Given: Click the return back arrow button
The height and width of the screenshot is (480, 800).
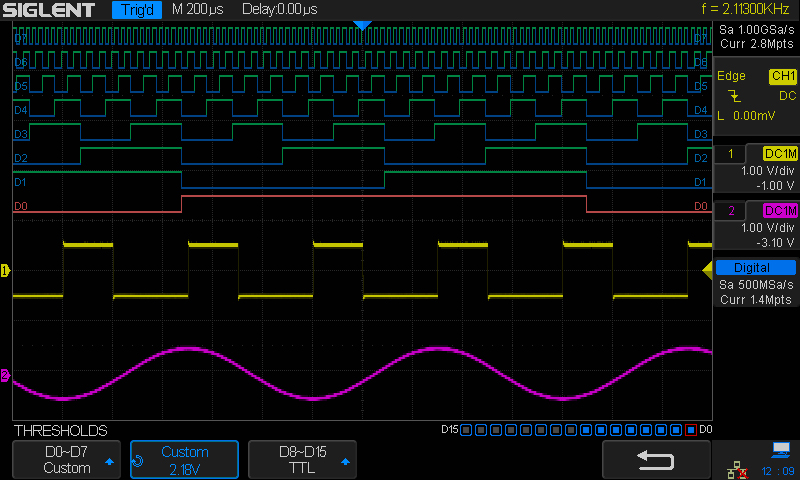Looking at the screenshot, I should [656, 460].
